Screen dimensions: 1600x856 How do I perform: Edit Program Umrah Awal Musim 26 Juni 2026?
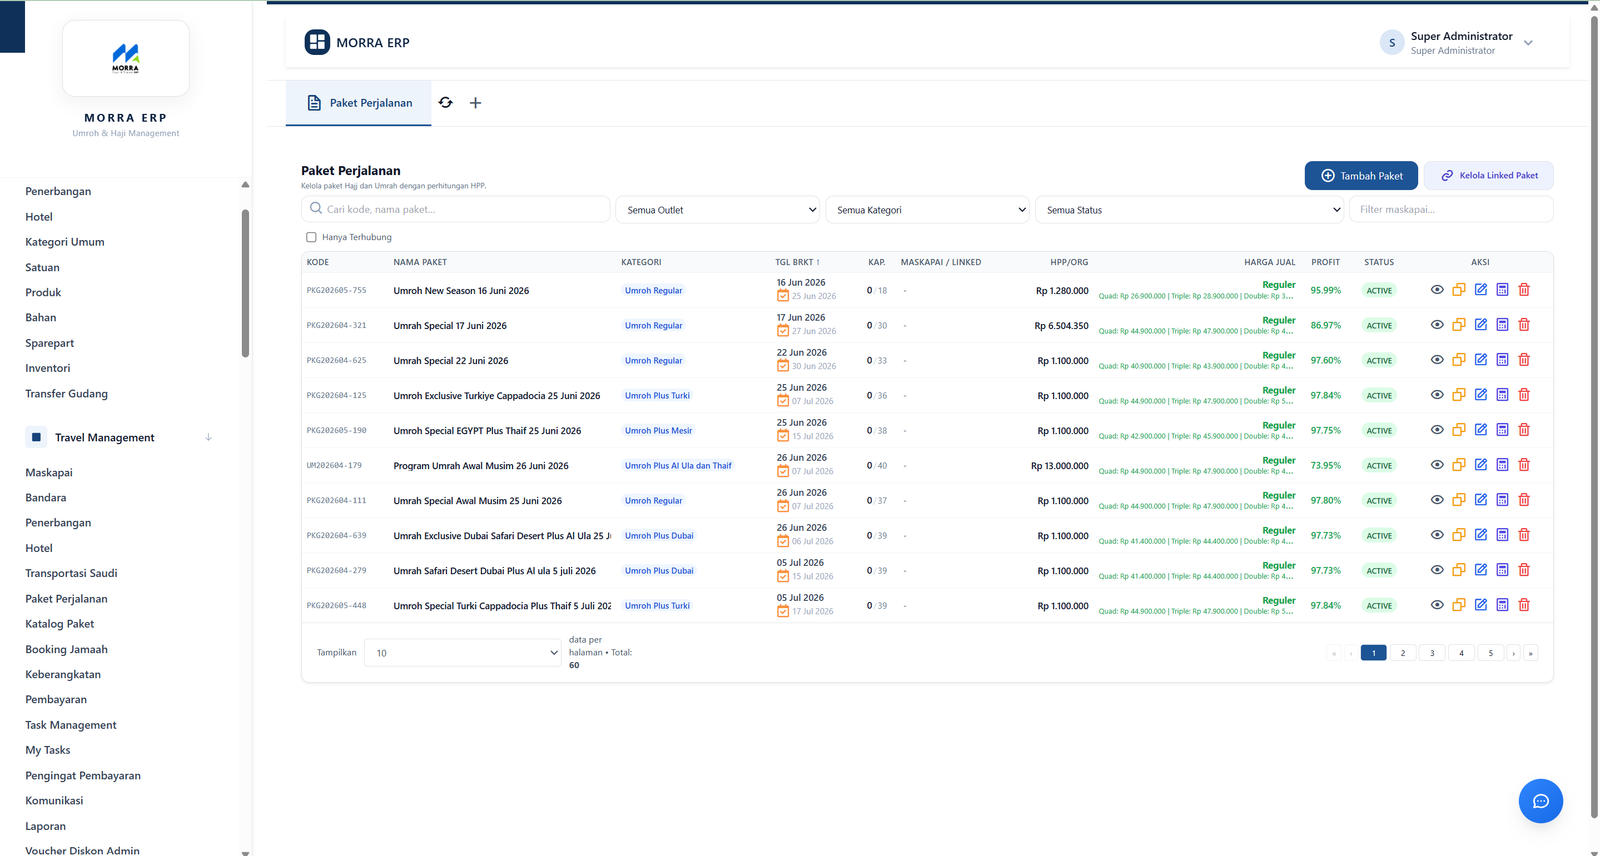coord(1481,465)
